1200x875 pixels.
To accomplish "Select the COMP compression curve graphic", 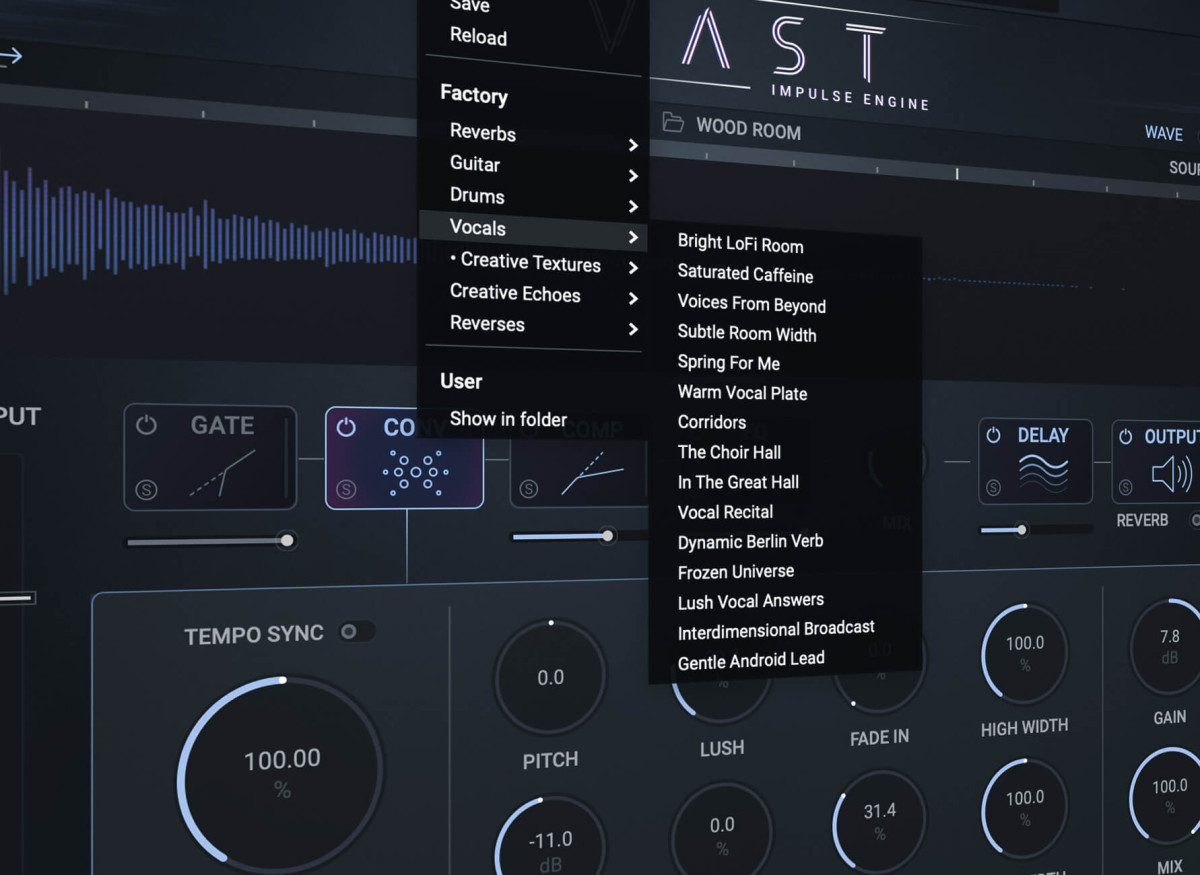I will [593, 473].
